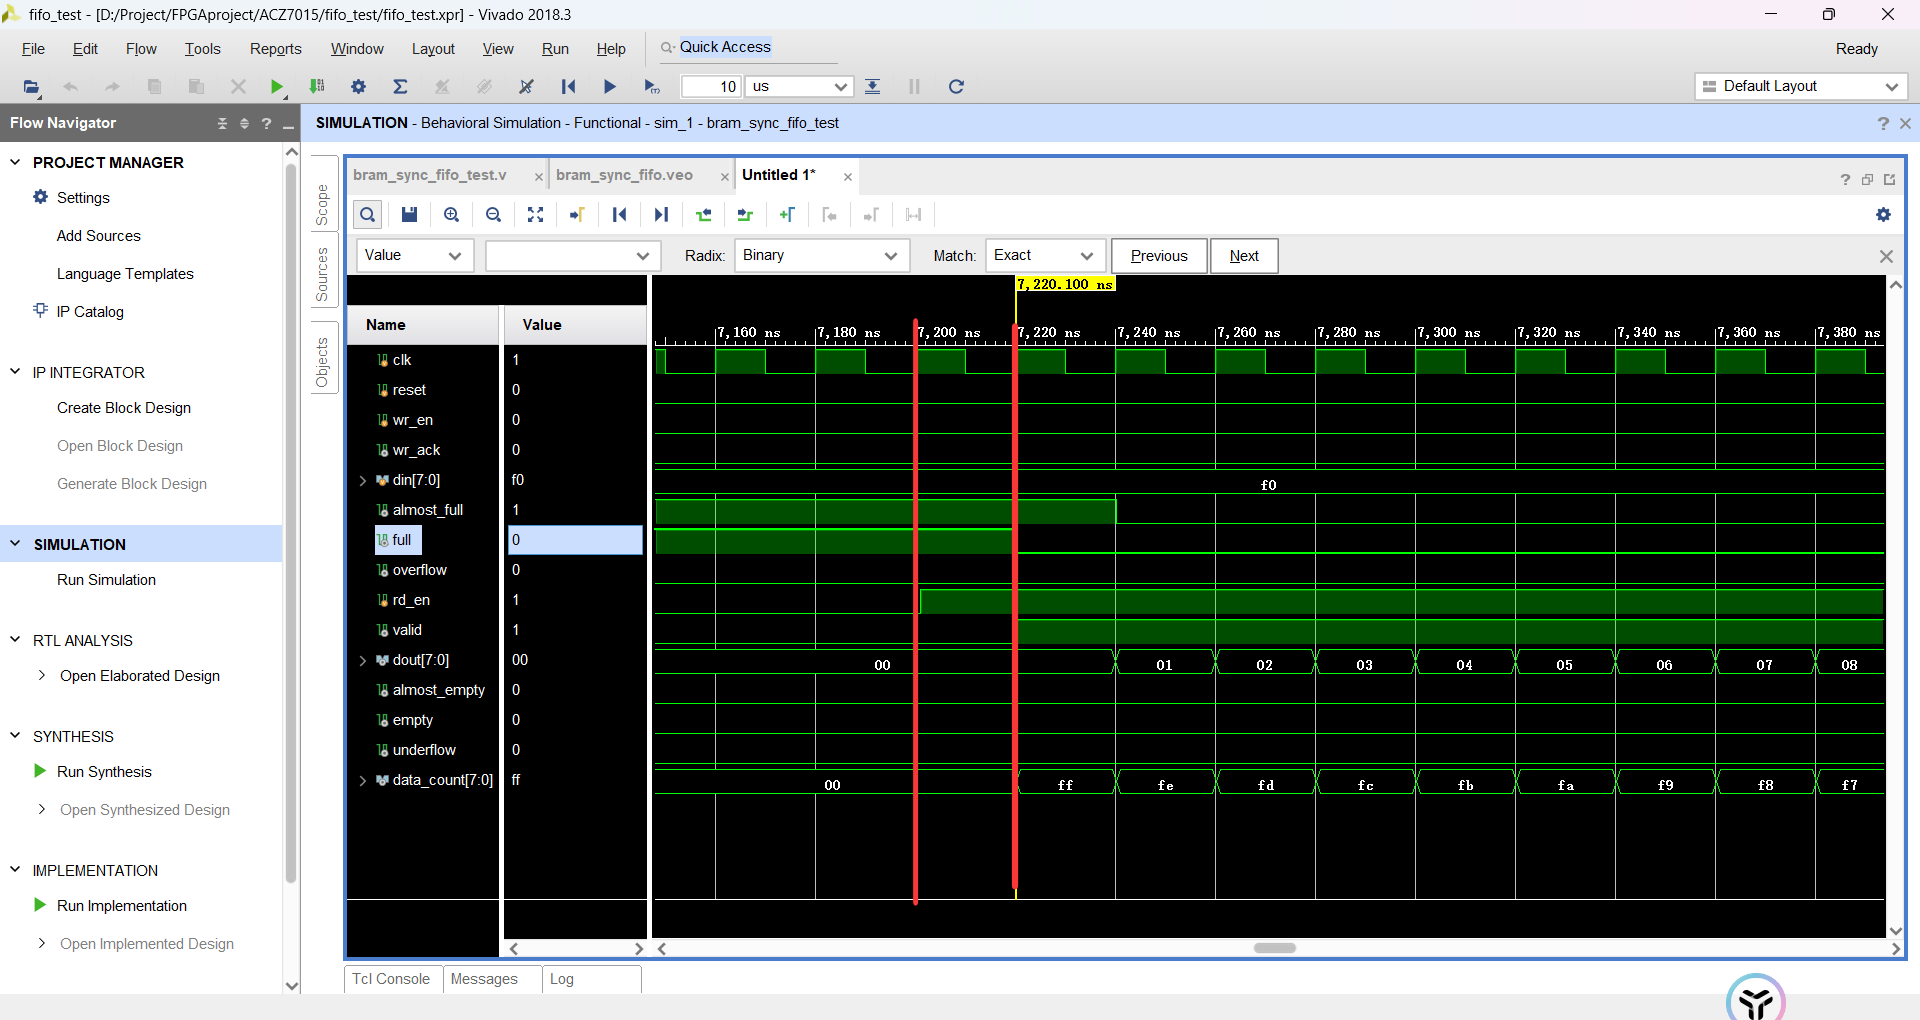Click the Previous match button

[1159, 256]
